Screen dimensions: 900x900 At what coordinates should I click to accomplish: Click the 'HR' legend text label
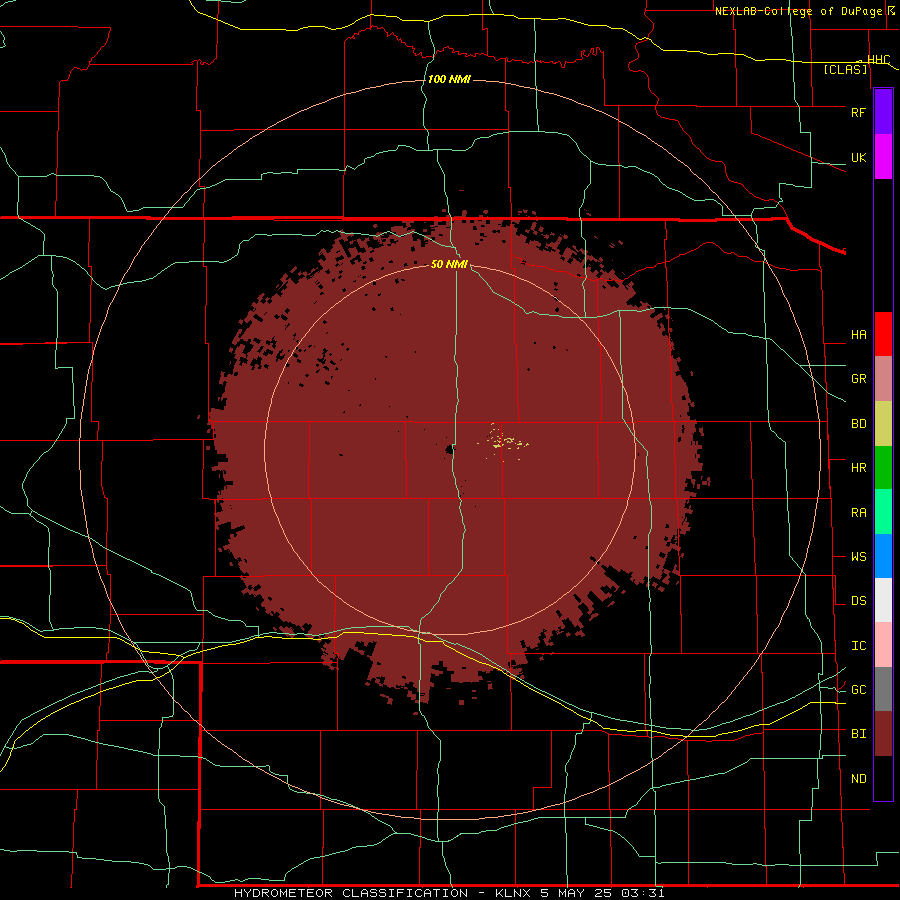pyautogui.click(x=858, y=468)
